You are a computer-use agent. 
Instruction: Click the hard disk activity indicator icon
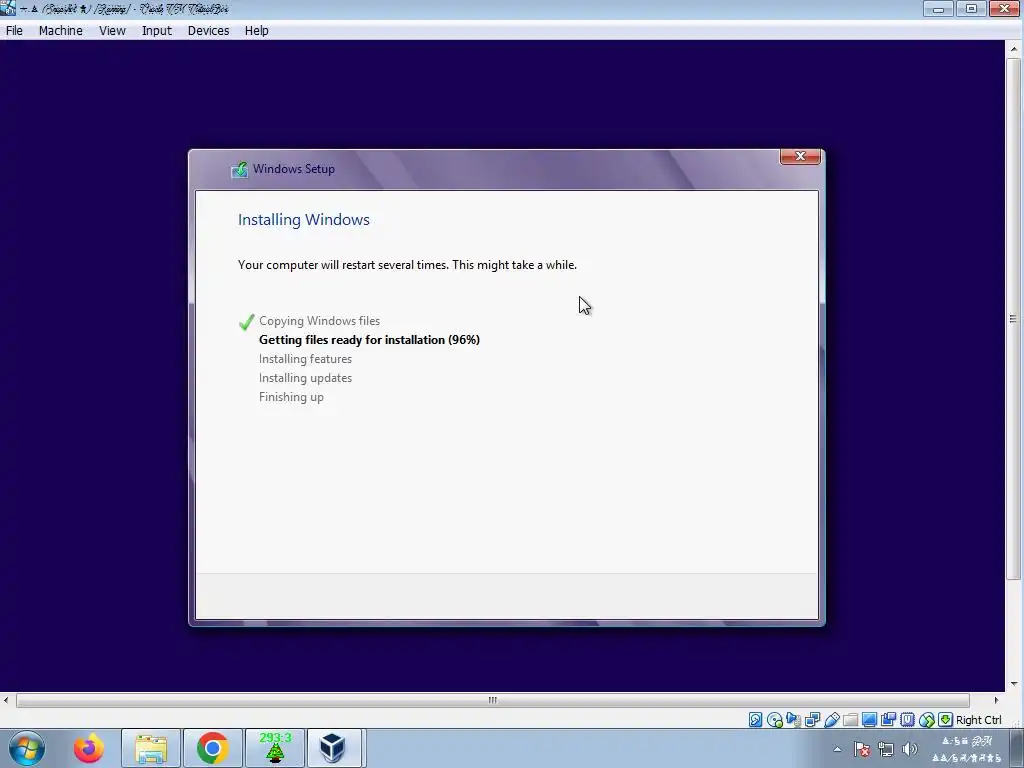point(756,720)
